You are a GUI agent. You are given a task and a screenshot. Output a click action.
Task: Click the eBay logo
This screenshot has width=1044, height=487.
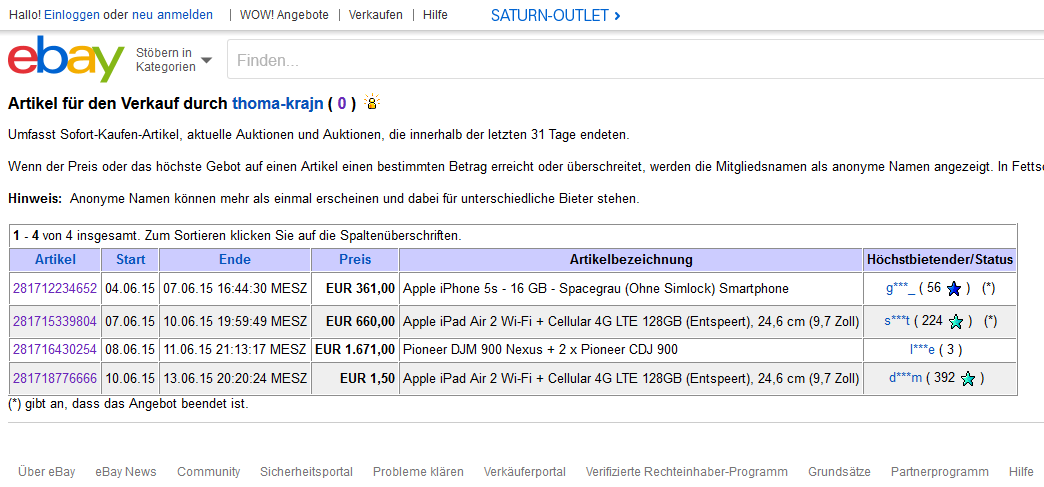click(x=66, y=59)
